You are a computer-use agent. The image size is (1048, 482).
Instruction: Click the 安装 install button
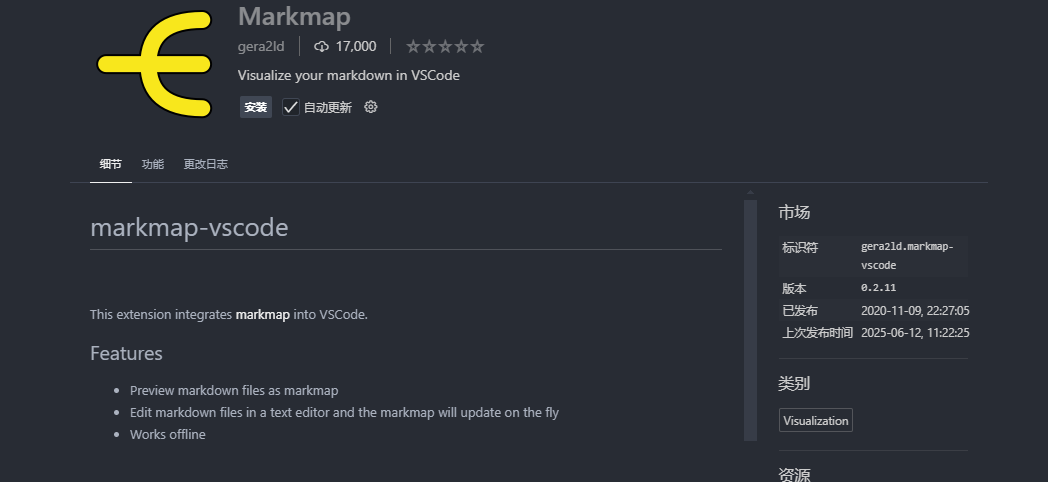click(256, 107)
